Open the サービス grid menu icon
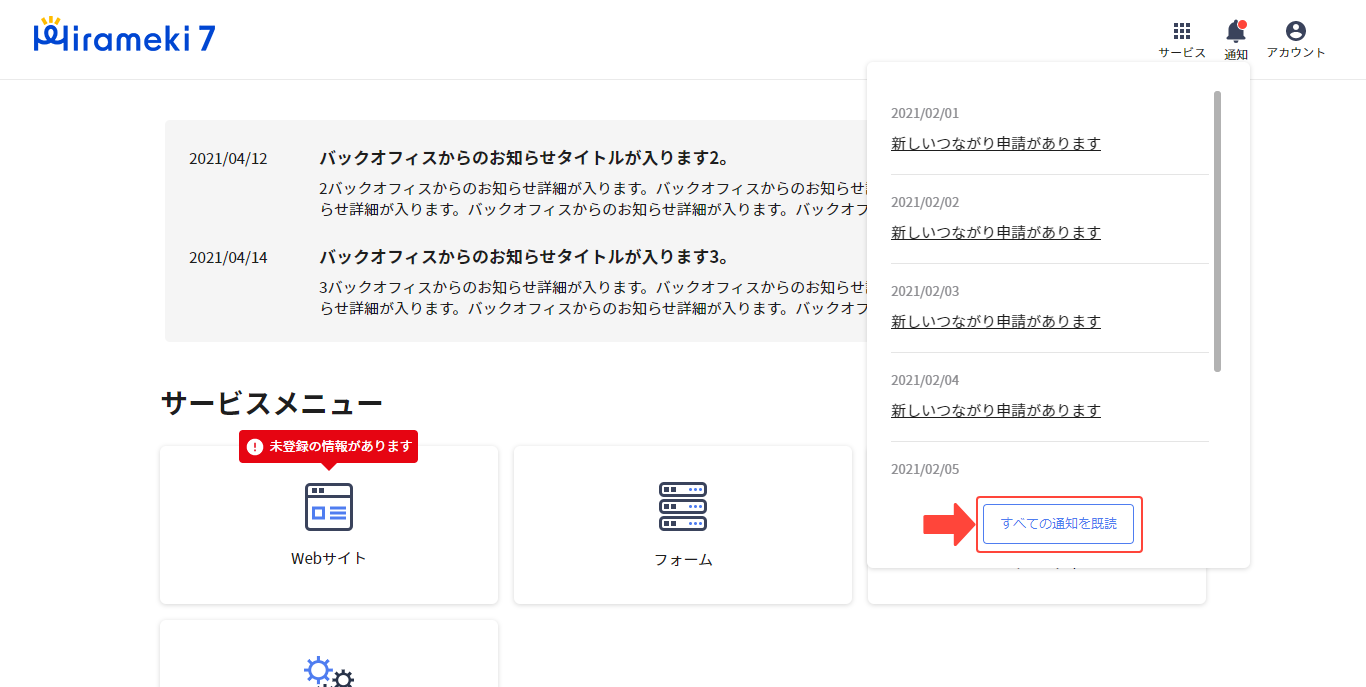The image size is (1366, 687). click(1182, 31)
